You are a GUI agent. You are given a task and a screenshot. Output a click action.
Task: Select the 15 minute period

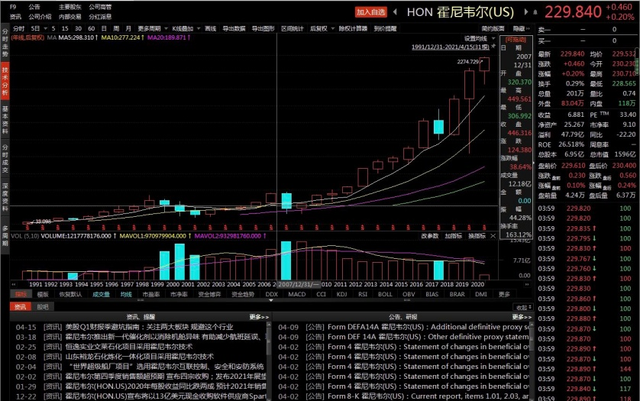(65, 29)
